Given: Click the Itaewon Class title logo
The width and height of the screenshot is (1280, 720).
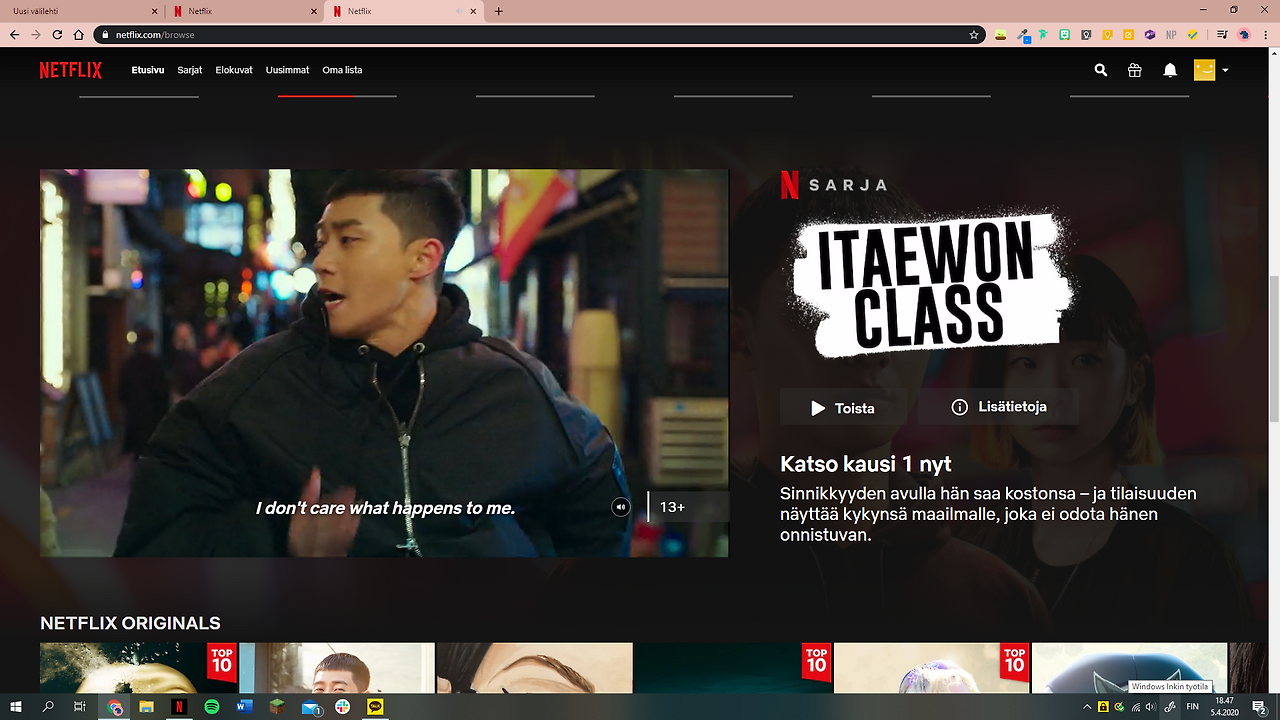Looking at the screenshot, I should (x=932, y=284).
